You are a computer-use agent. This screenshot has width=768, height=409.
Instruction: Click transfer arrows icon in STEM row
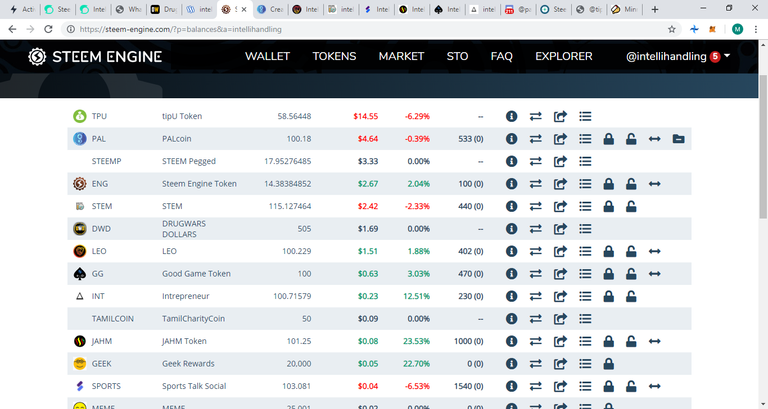click(x=535, y=206)
